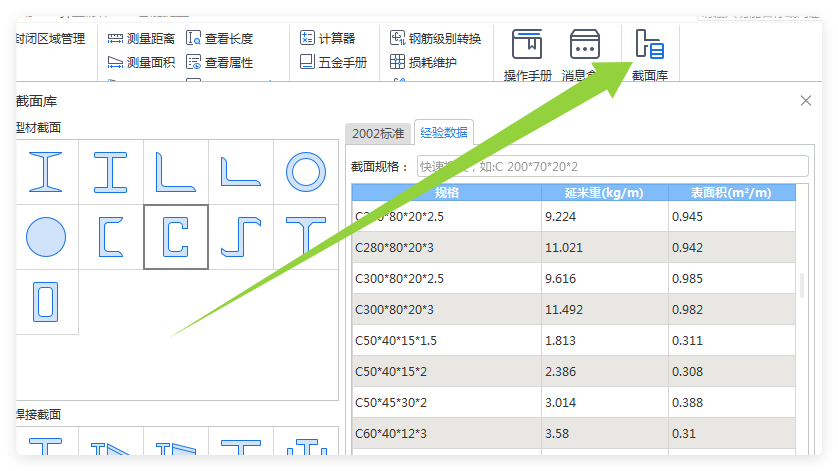Click 封闭区域管理 closed region management
Viewport: 838px width, 471px height.
click(x=51, y=38)
